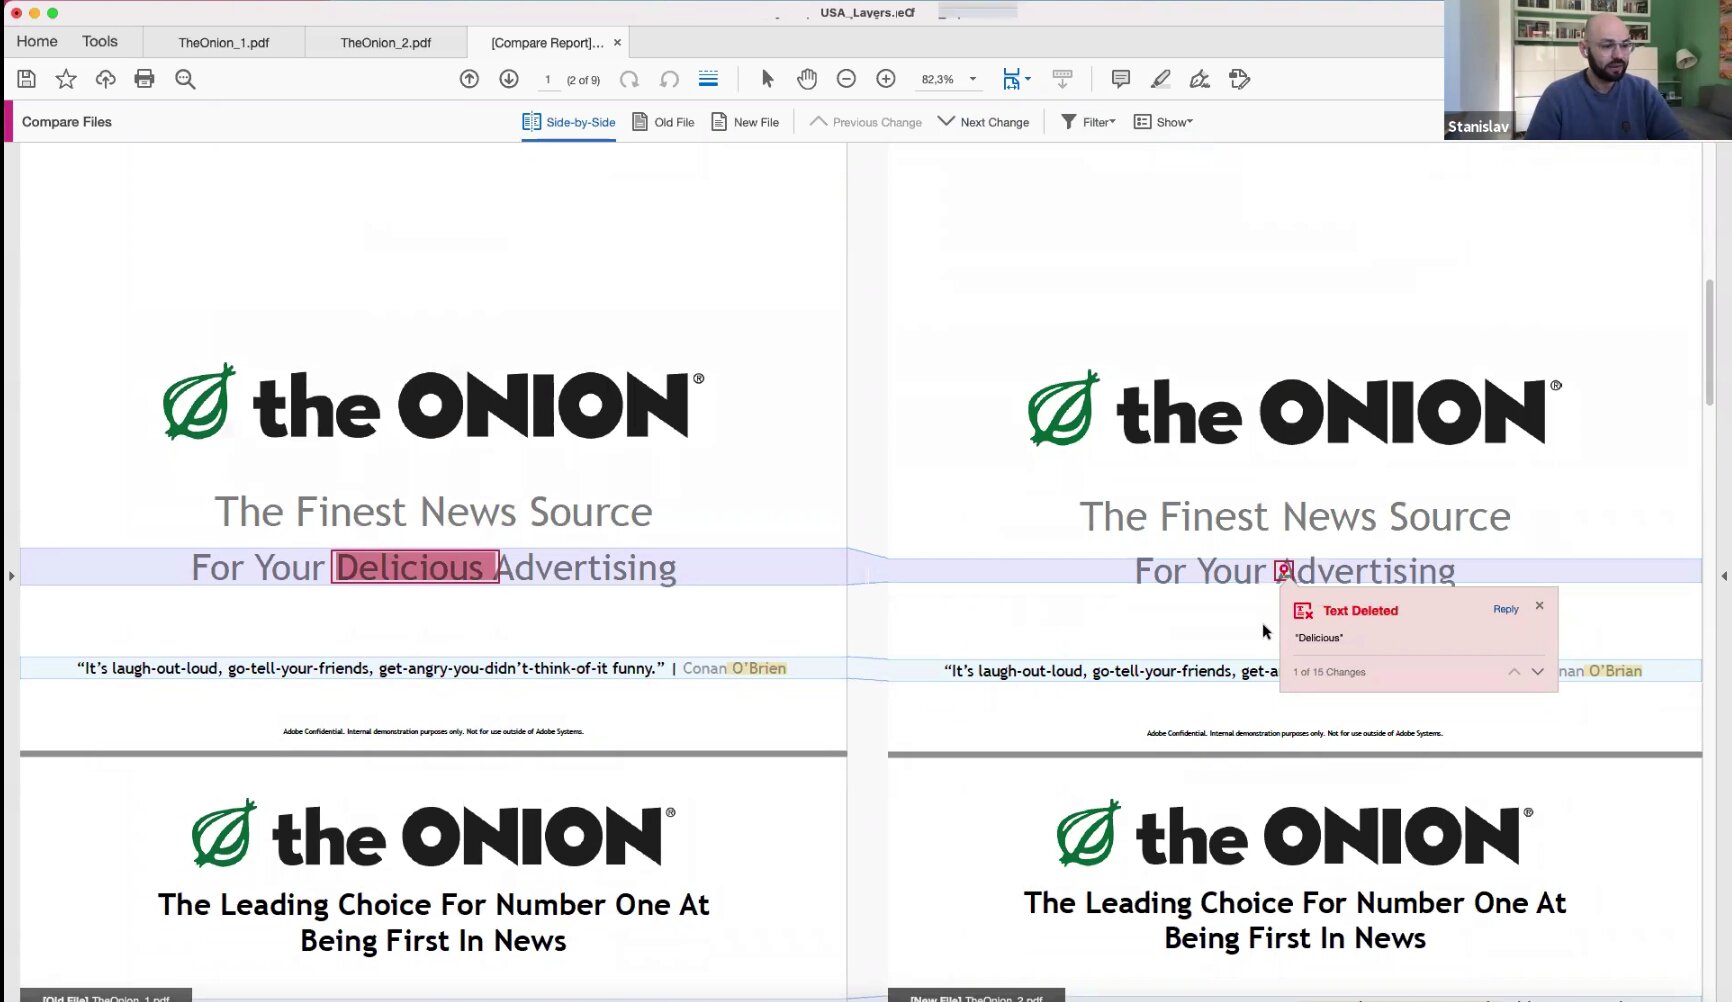Go to previous change in popup chevron
1732x1002 pixels.
click(x=1514, y=672)
